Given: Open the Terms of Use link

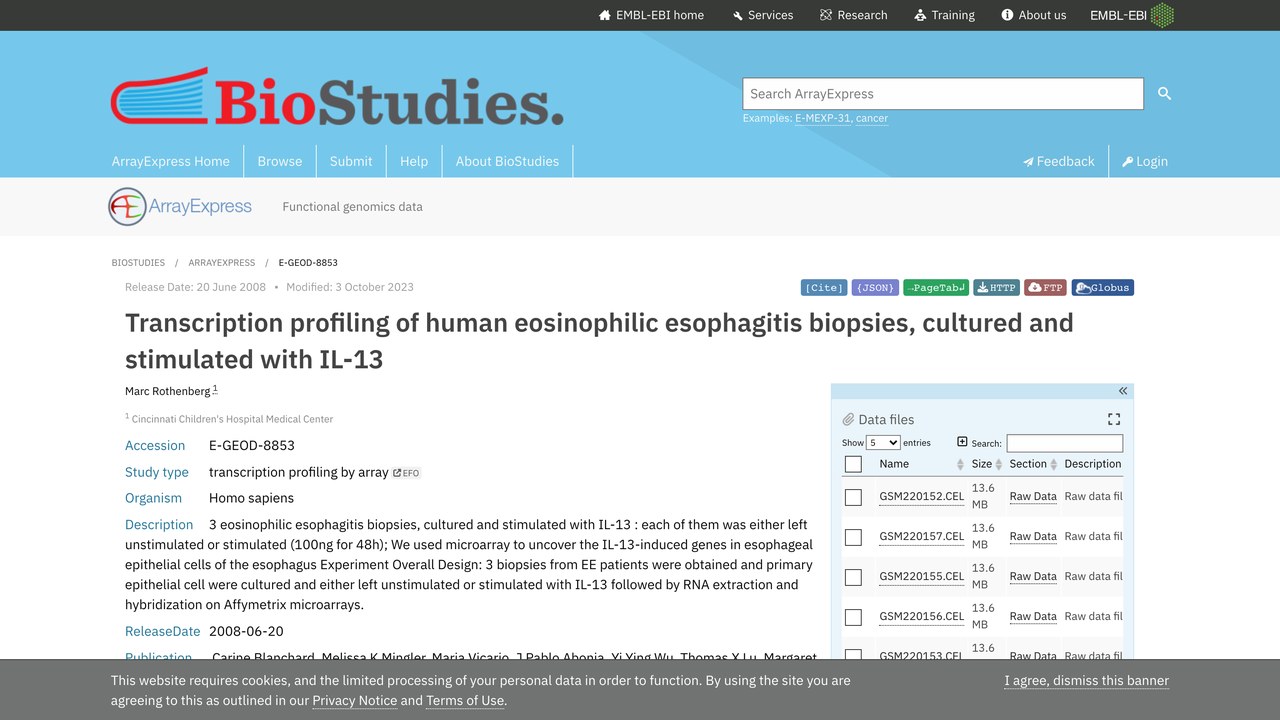Looking at the screenshot, I should click(465, 701).
